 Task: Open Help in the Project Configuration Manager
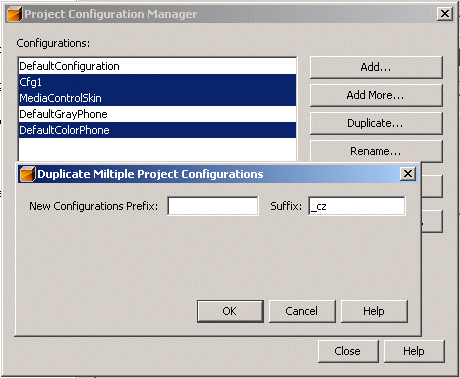coord(414,351)
